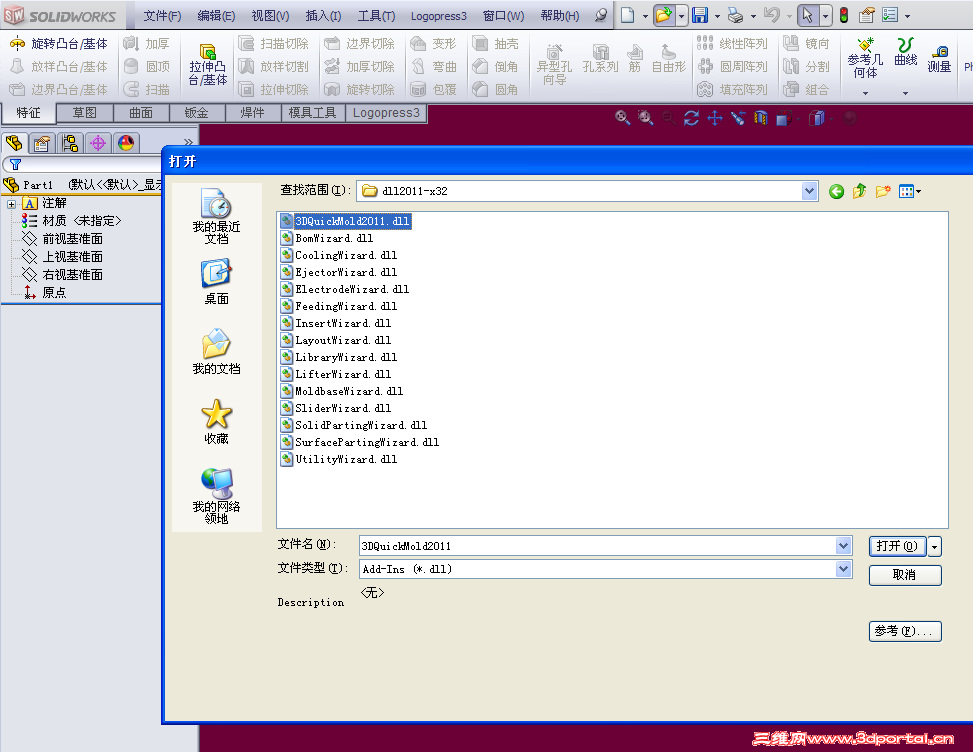Select Origin (原点) in feature tree
Image resolution: width=973 pixels, height=752 pixels.
coord(45,293)
